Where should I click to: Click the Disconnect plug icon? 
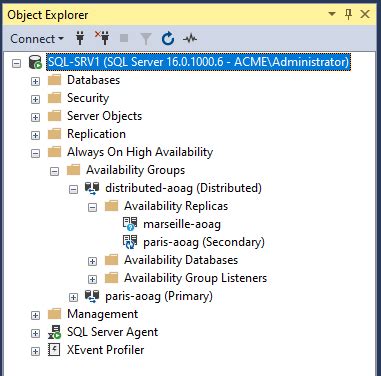tap(102, 39)
